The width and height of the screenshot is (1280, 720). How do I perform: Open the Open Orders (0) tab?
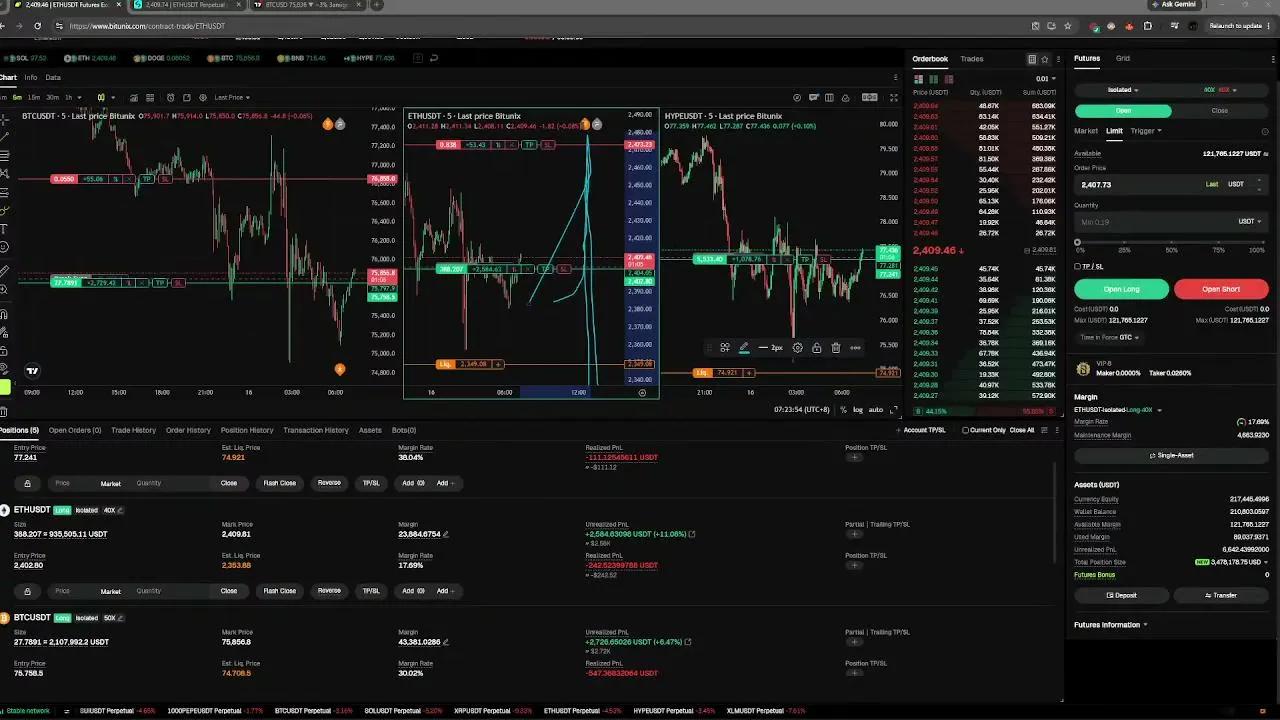point(75,430)
